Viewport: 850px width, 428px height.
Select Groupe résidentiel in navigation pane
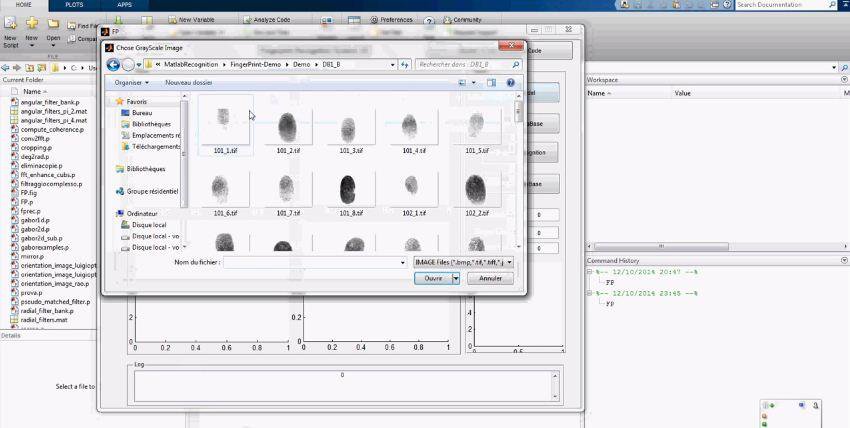click(x=152, y=191)
